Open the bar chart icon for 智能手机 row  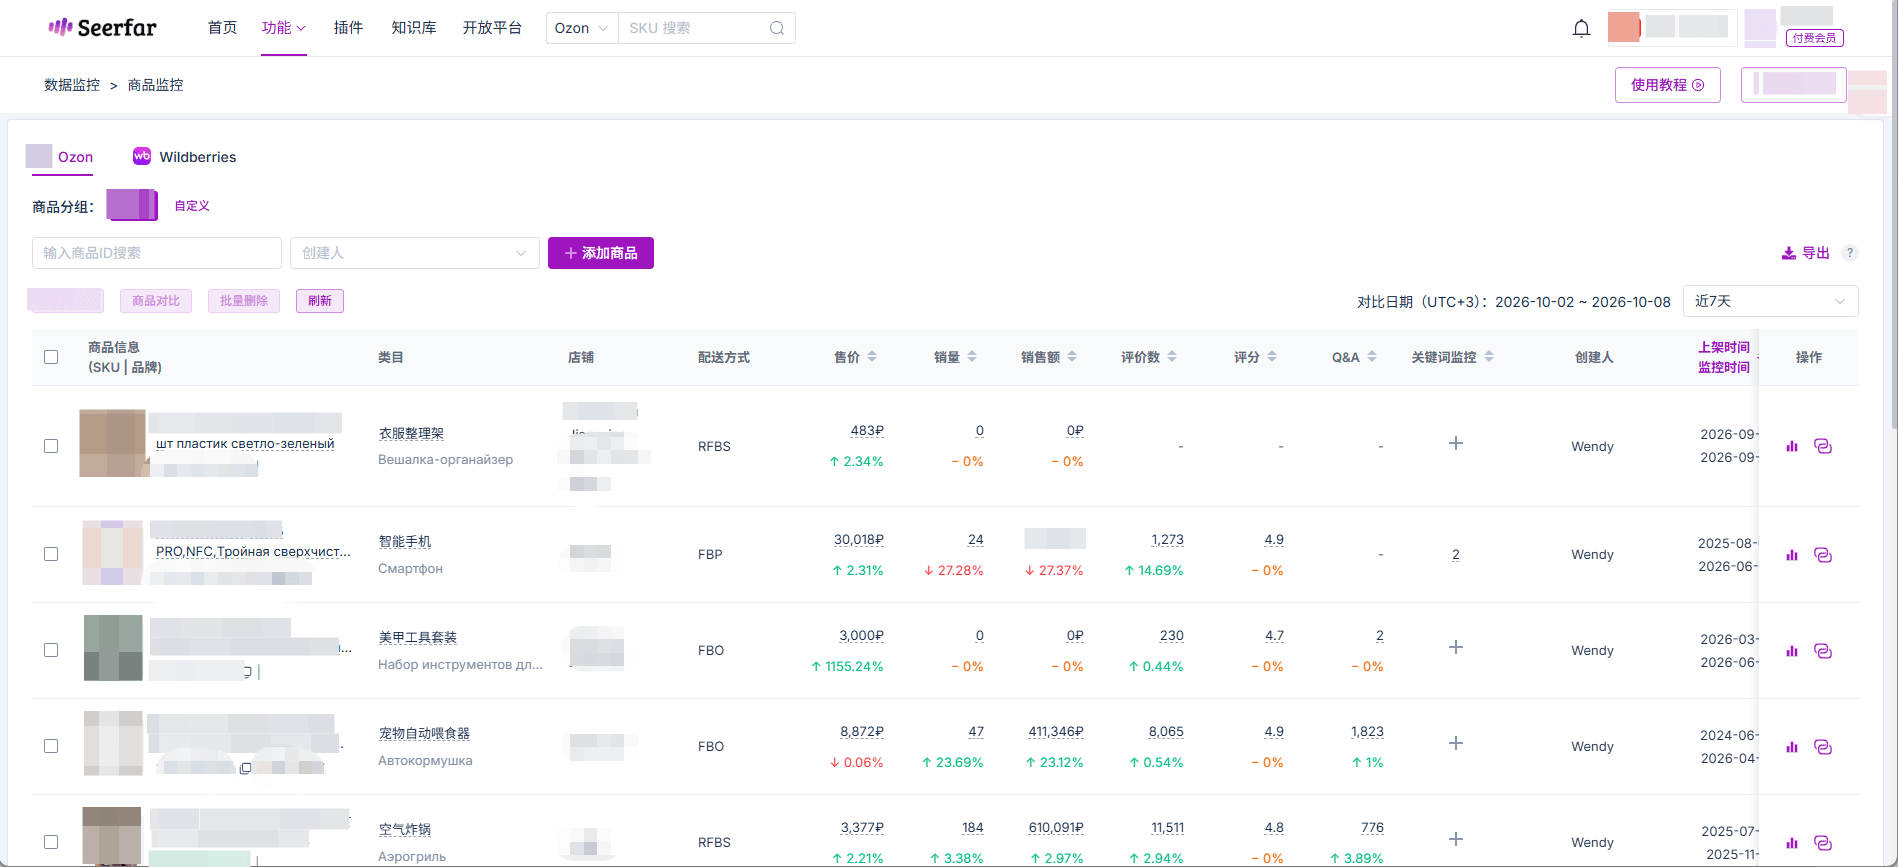coord(1792,555)
